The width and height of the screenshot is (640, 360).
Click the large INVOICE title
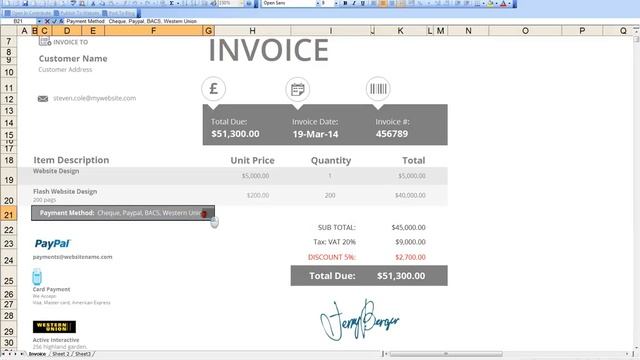[x=269, y=50]
